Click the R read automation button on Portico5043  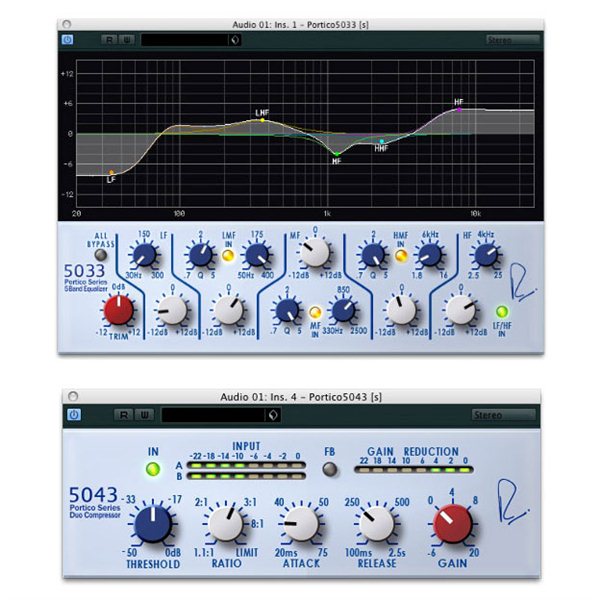point(125,413)
